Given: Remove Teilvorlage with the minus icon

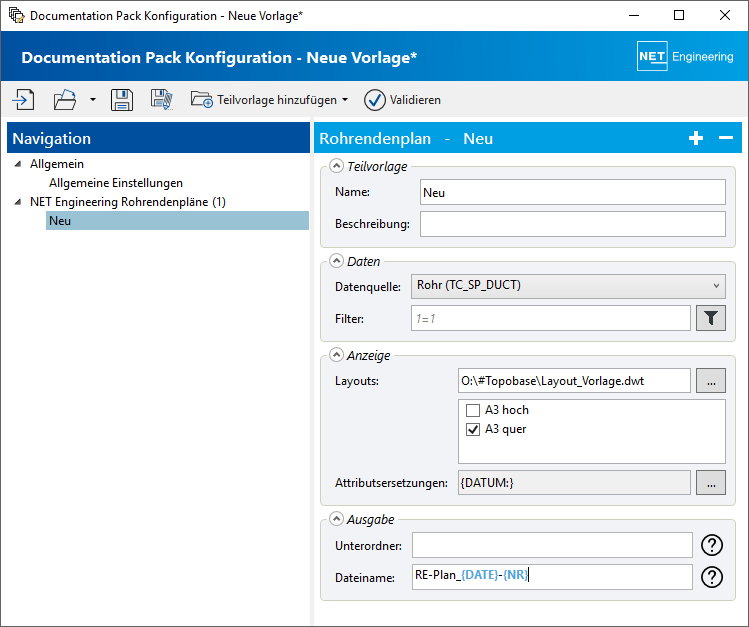Looking at the screenshot, I should [726, 138].
